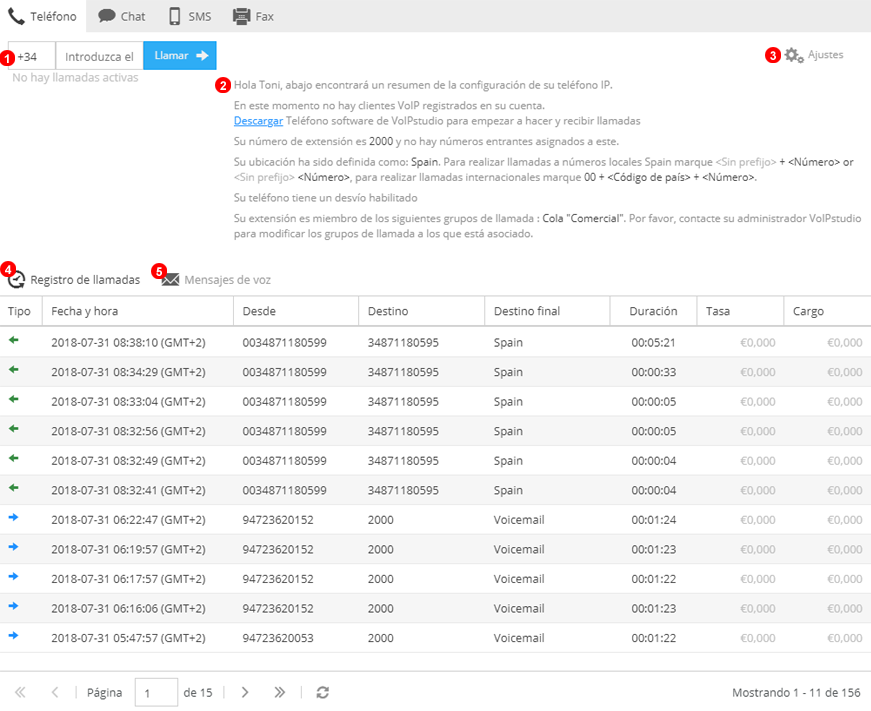Click source number '94723620053'
This screenshot has width=871, height=711.
(278, 638)
